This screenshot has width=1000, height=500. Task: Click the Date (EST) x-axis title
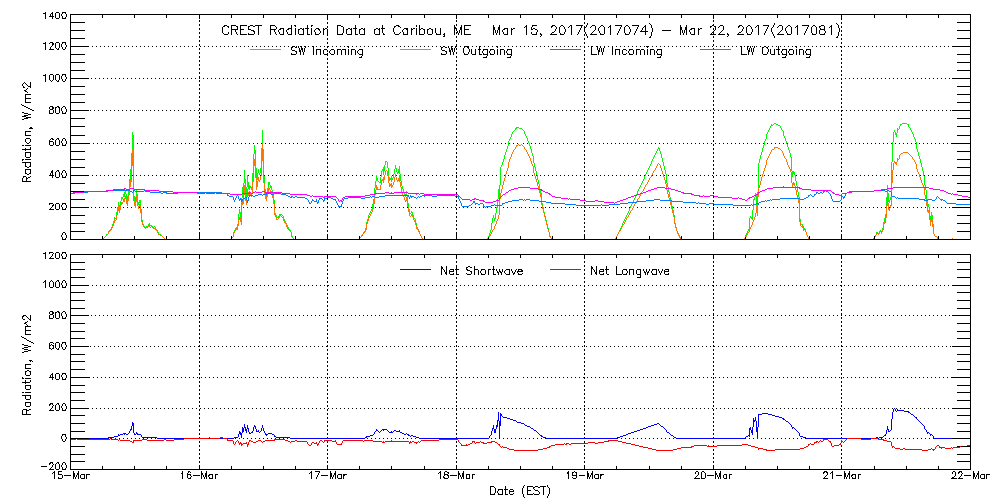pyautogui.click(x=521, y=491)
